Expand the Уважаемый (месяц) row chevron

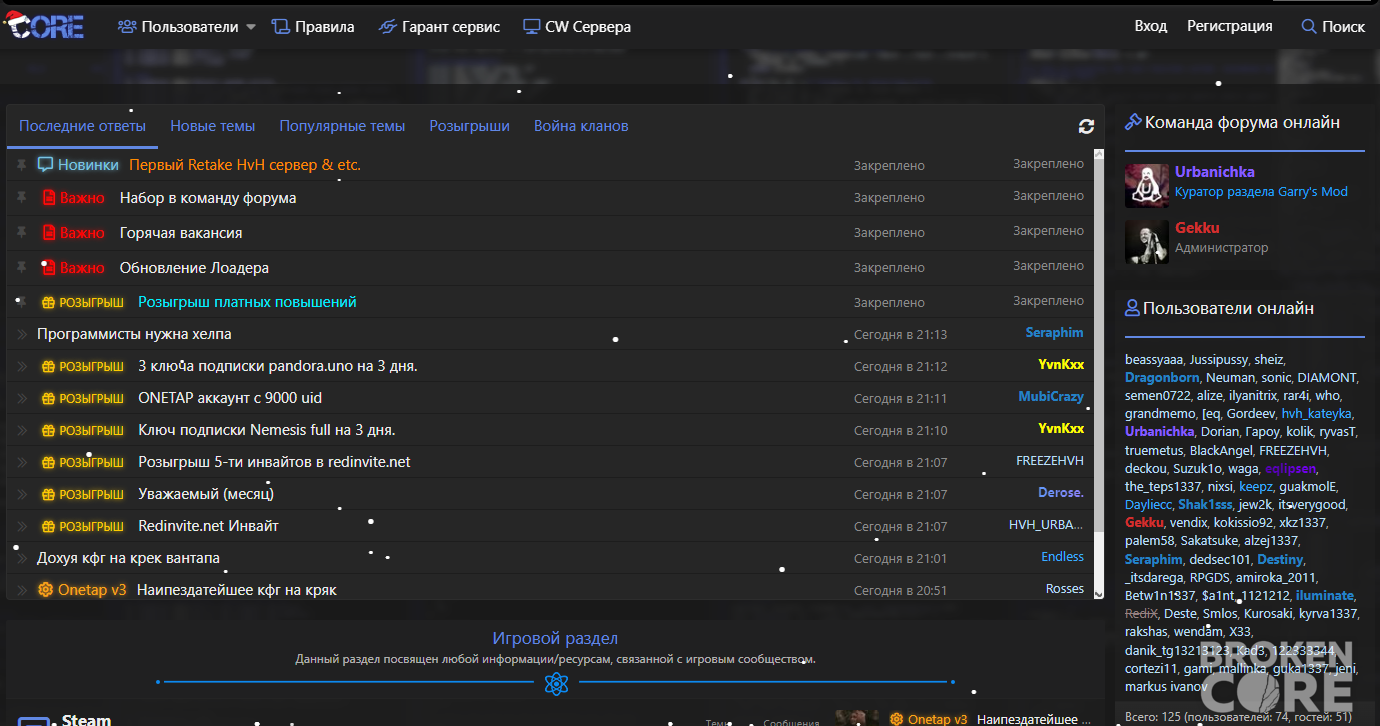pos(22,494)
